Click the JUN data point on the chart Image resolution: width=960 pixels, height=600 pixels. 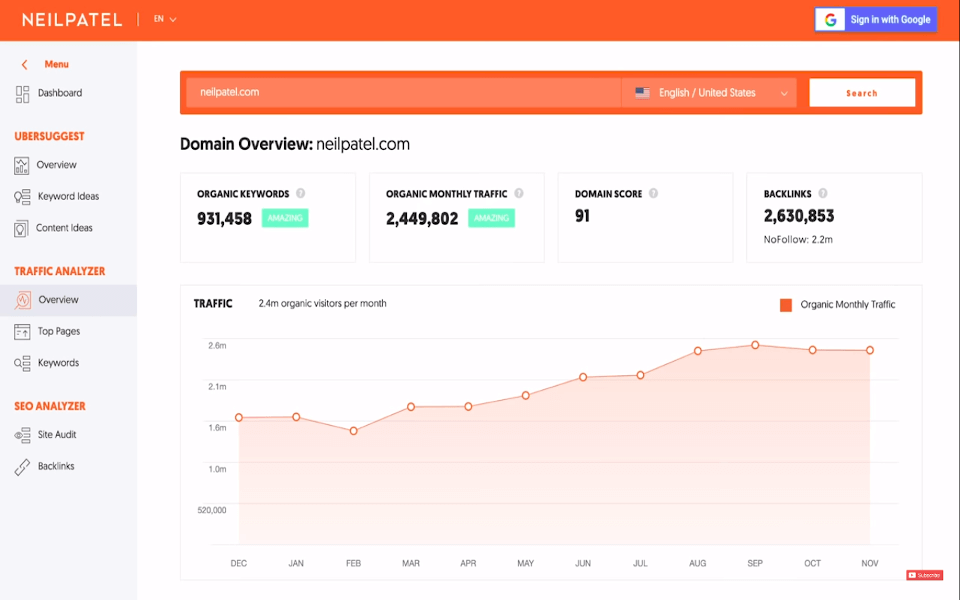tap(583, 377)
